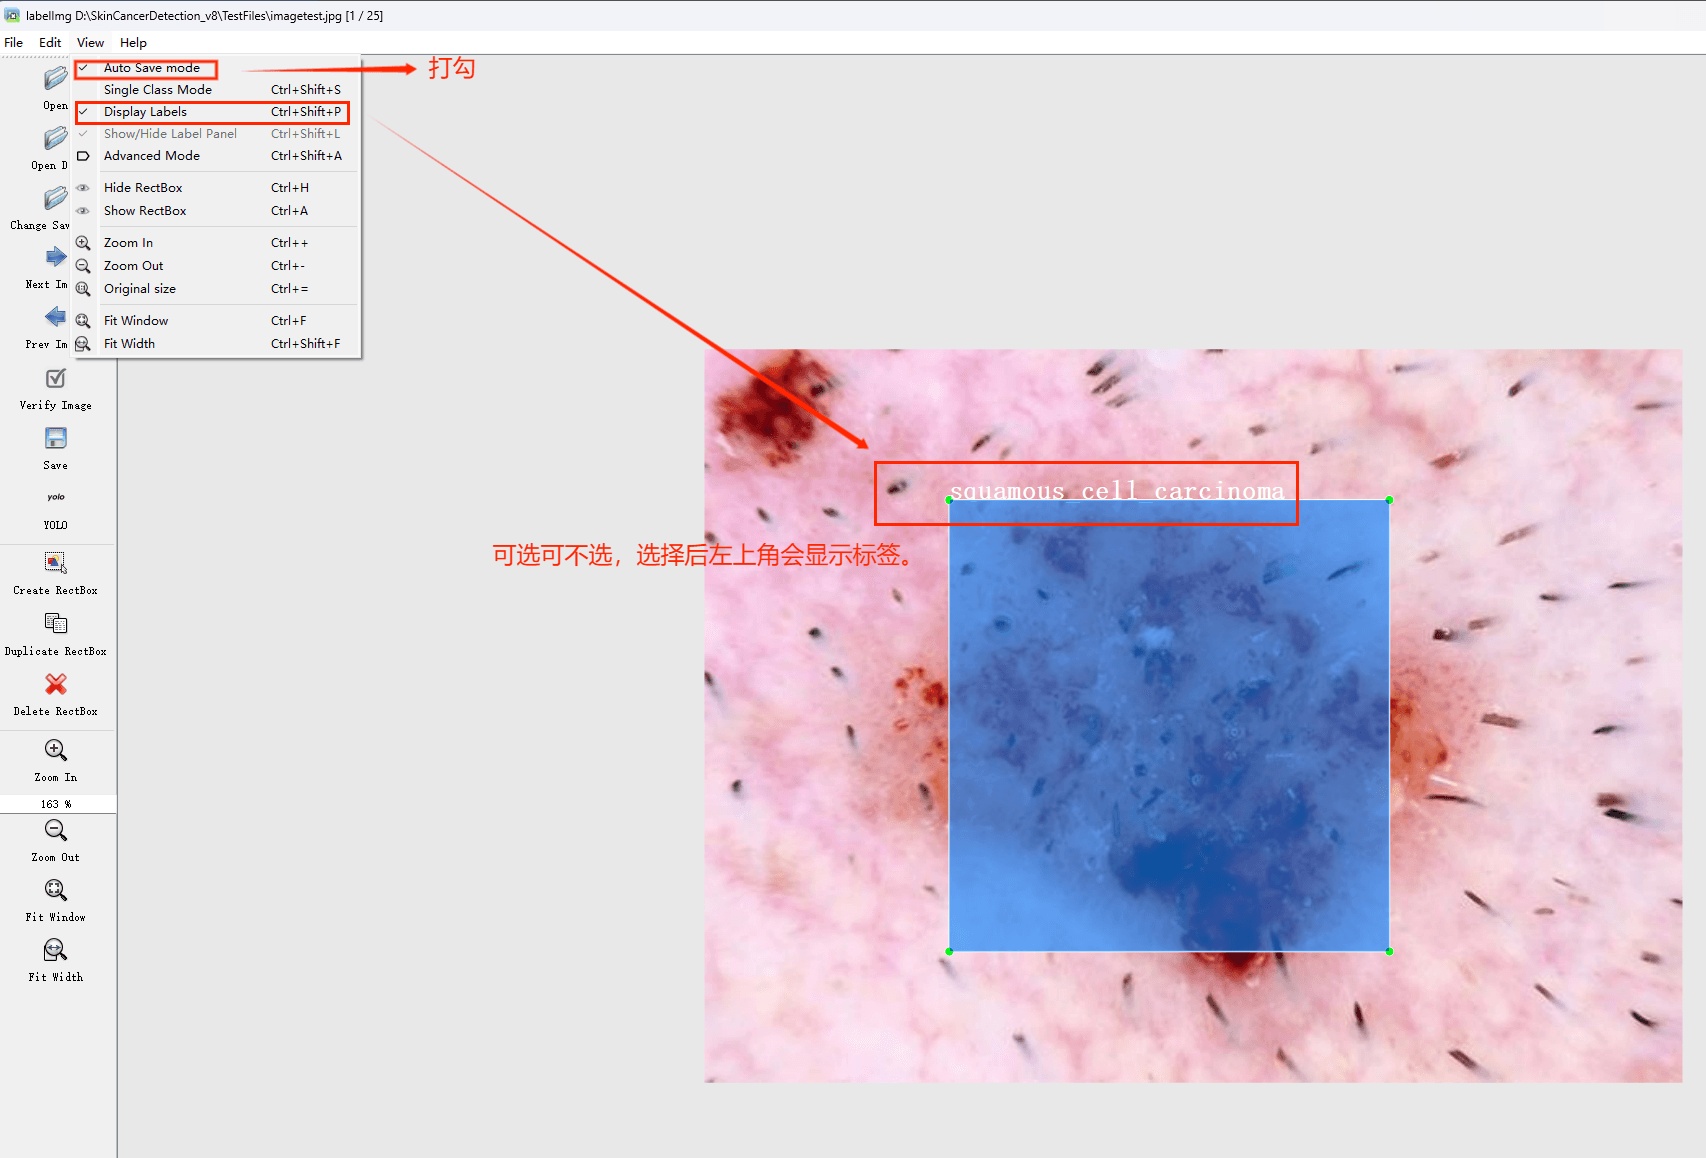Go to the Prev Image arrow
The width and height of the screenshot is (1706, 1158).
tap(56, 317)
